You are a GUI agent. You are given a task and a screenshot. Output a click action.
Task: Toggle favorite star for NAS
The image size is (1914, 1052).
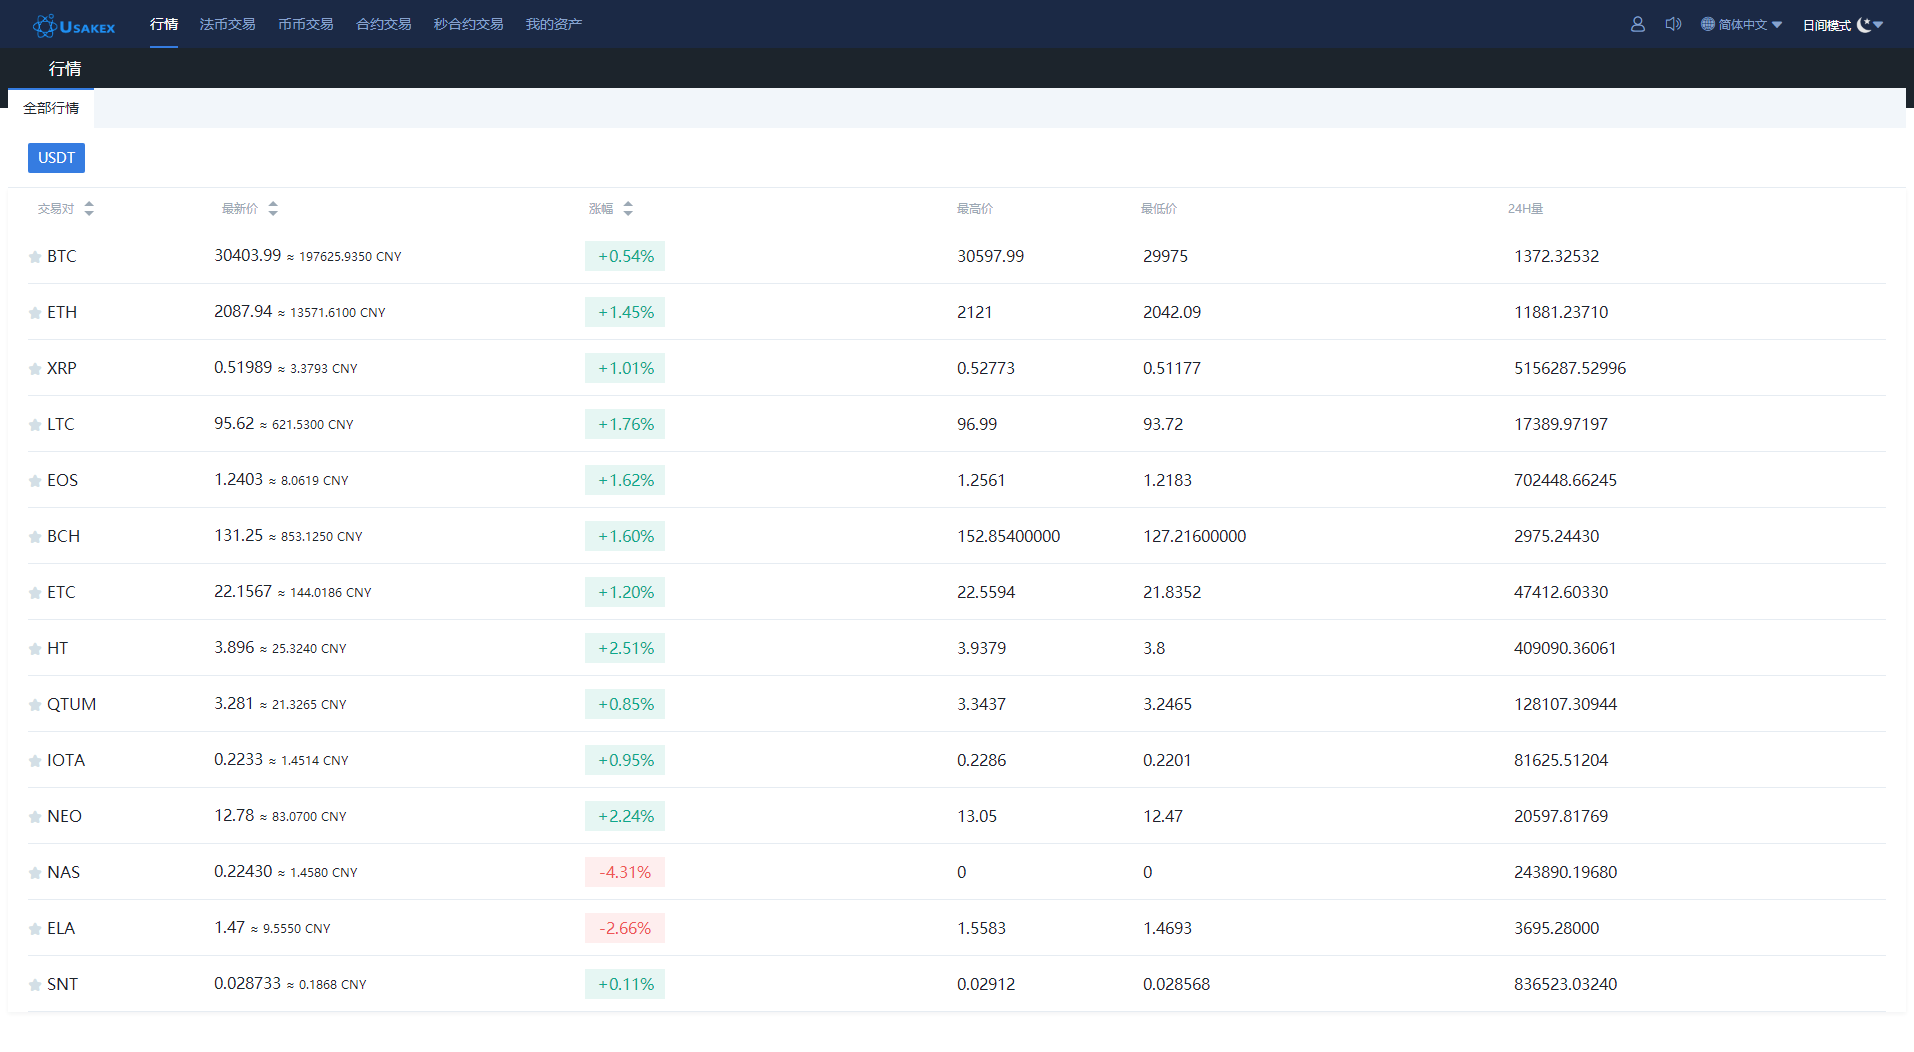click(35, 873)
